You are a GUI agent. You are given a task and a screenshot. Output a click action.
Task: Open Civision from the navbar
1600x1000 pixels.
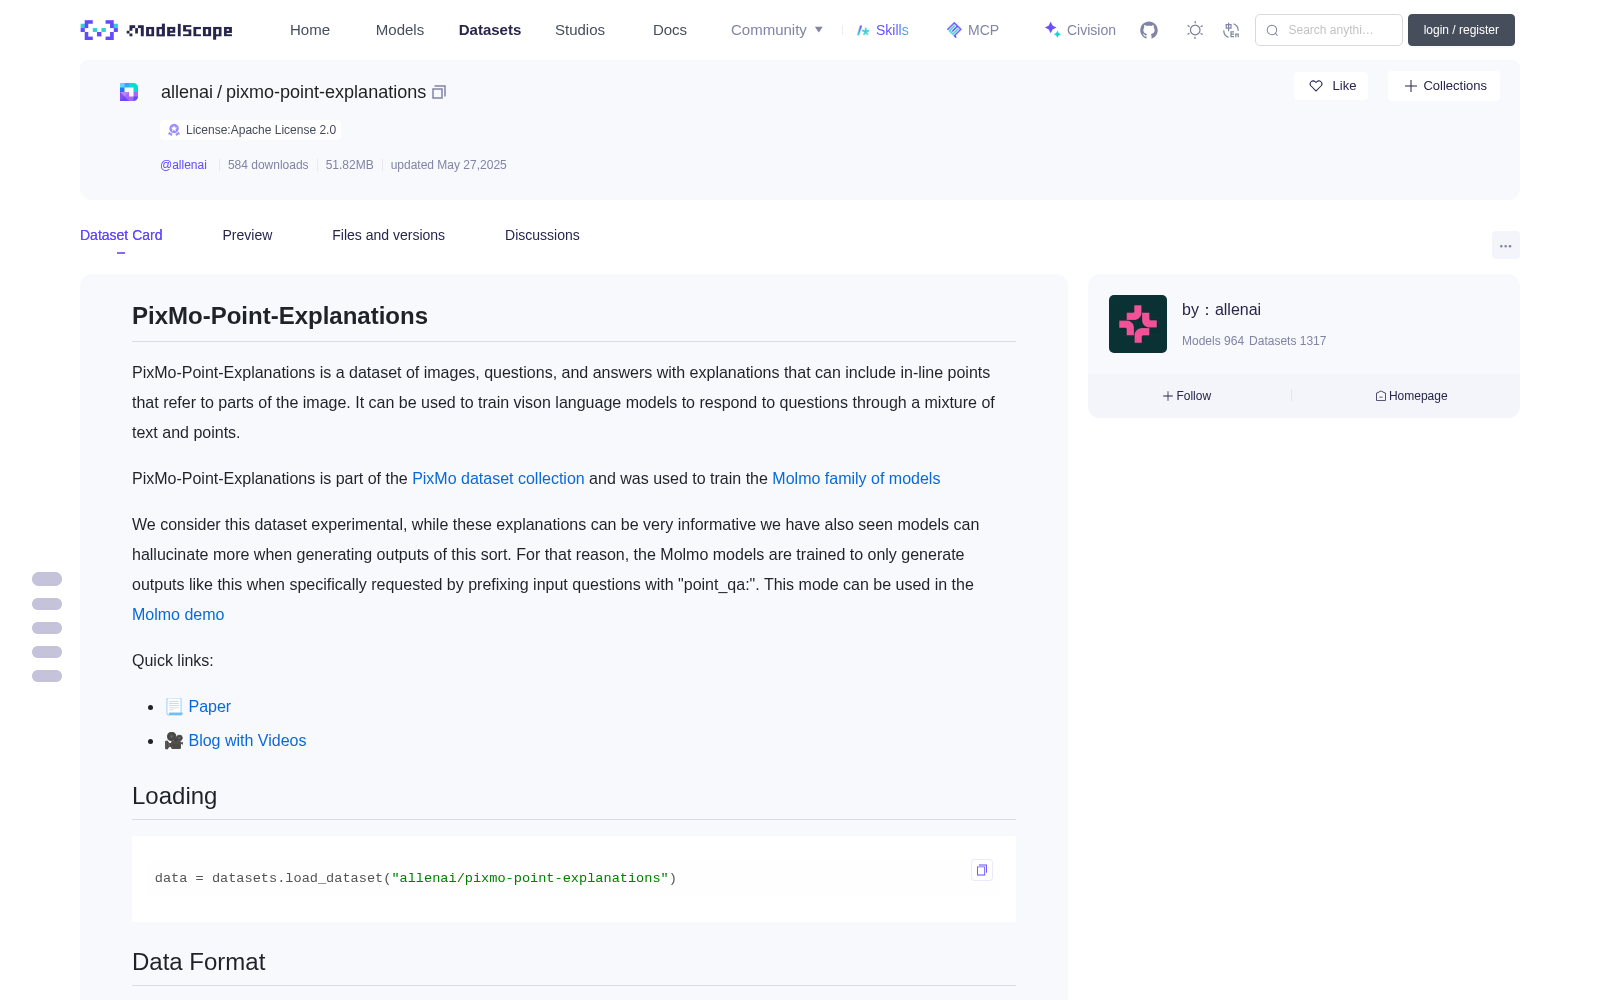coord(1080,30)
